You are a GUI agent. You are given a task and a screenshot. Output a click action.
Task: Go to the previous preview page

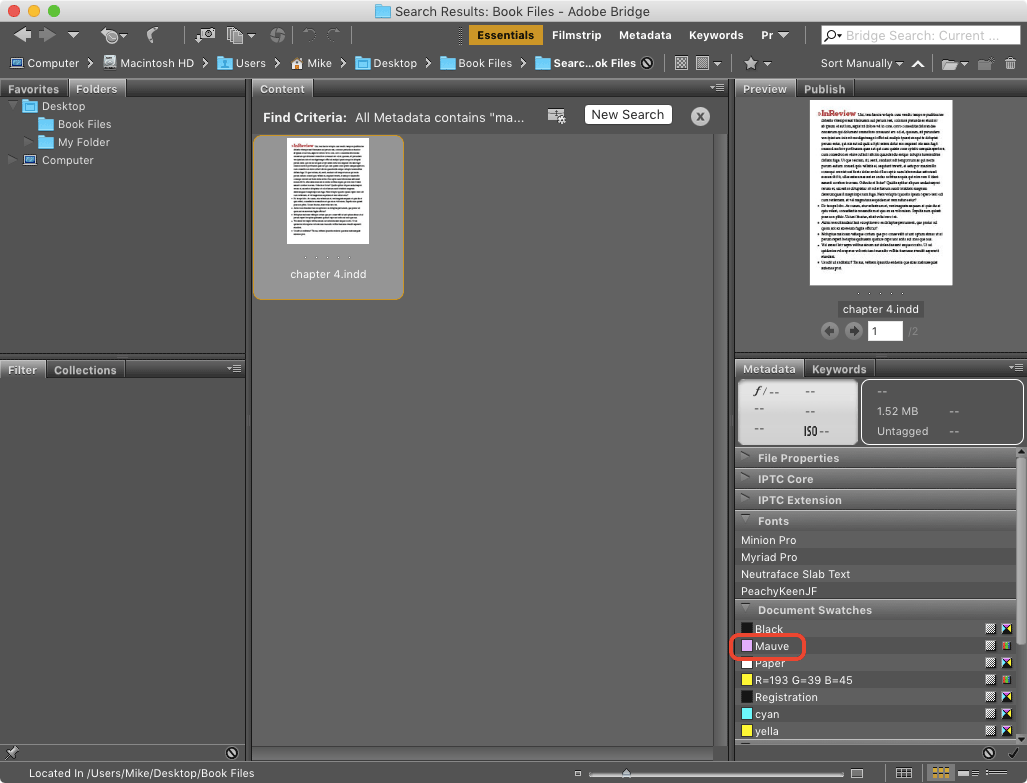[x=830, y=331]
